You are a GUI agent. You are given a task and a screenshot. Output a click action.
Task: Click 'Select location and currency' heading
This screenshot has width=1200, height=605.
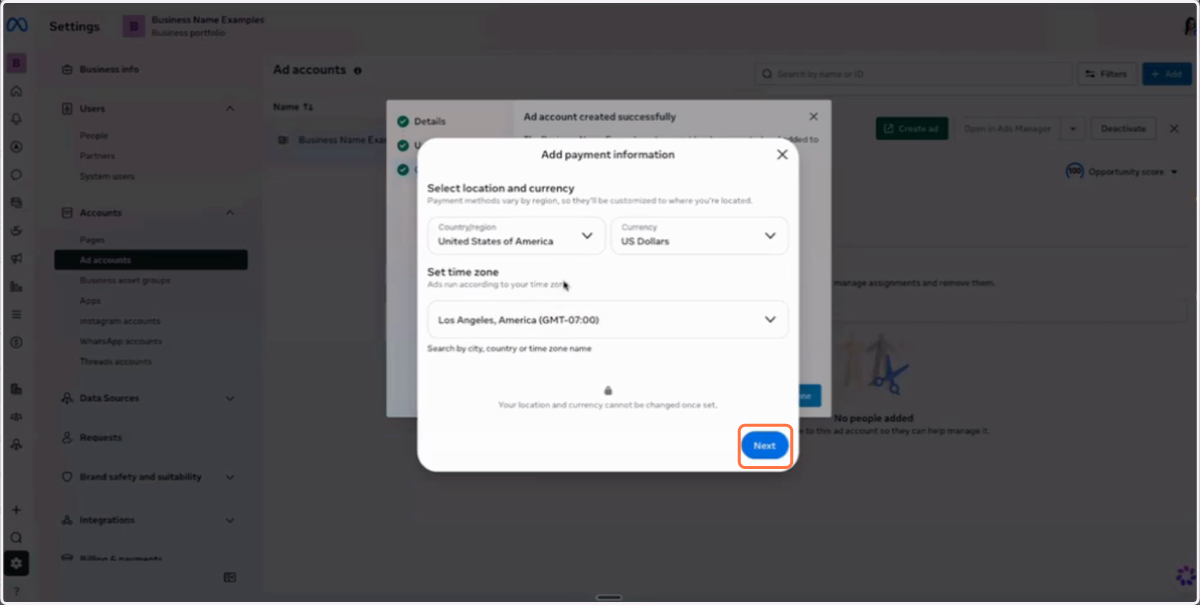(501, 188)
